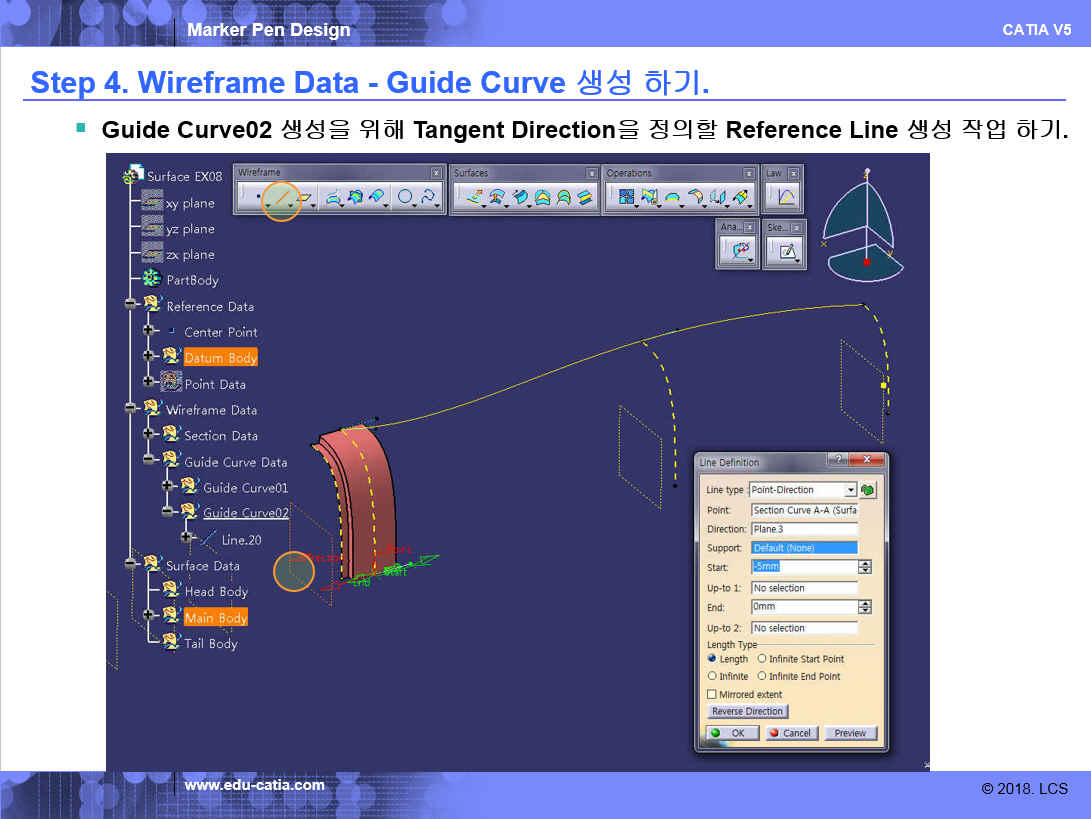Viewport: 1091px width, 819px height.
Task: Collapse the Reference Data tree node
Action: point(130,305)
